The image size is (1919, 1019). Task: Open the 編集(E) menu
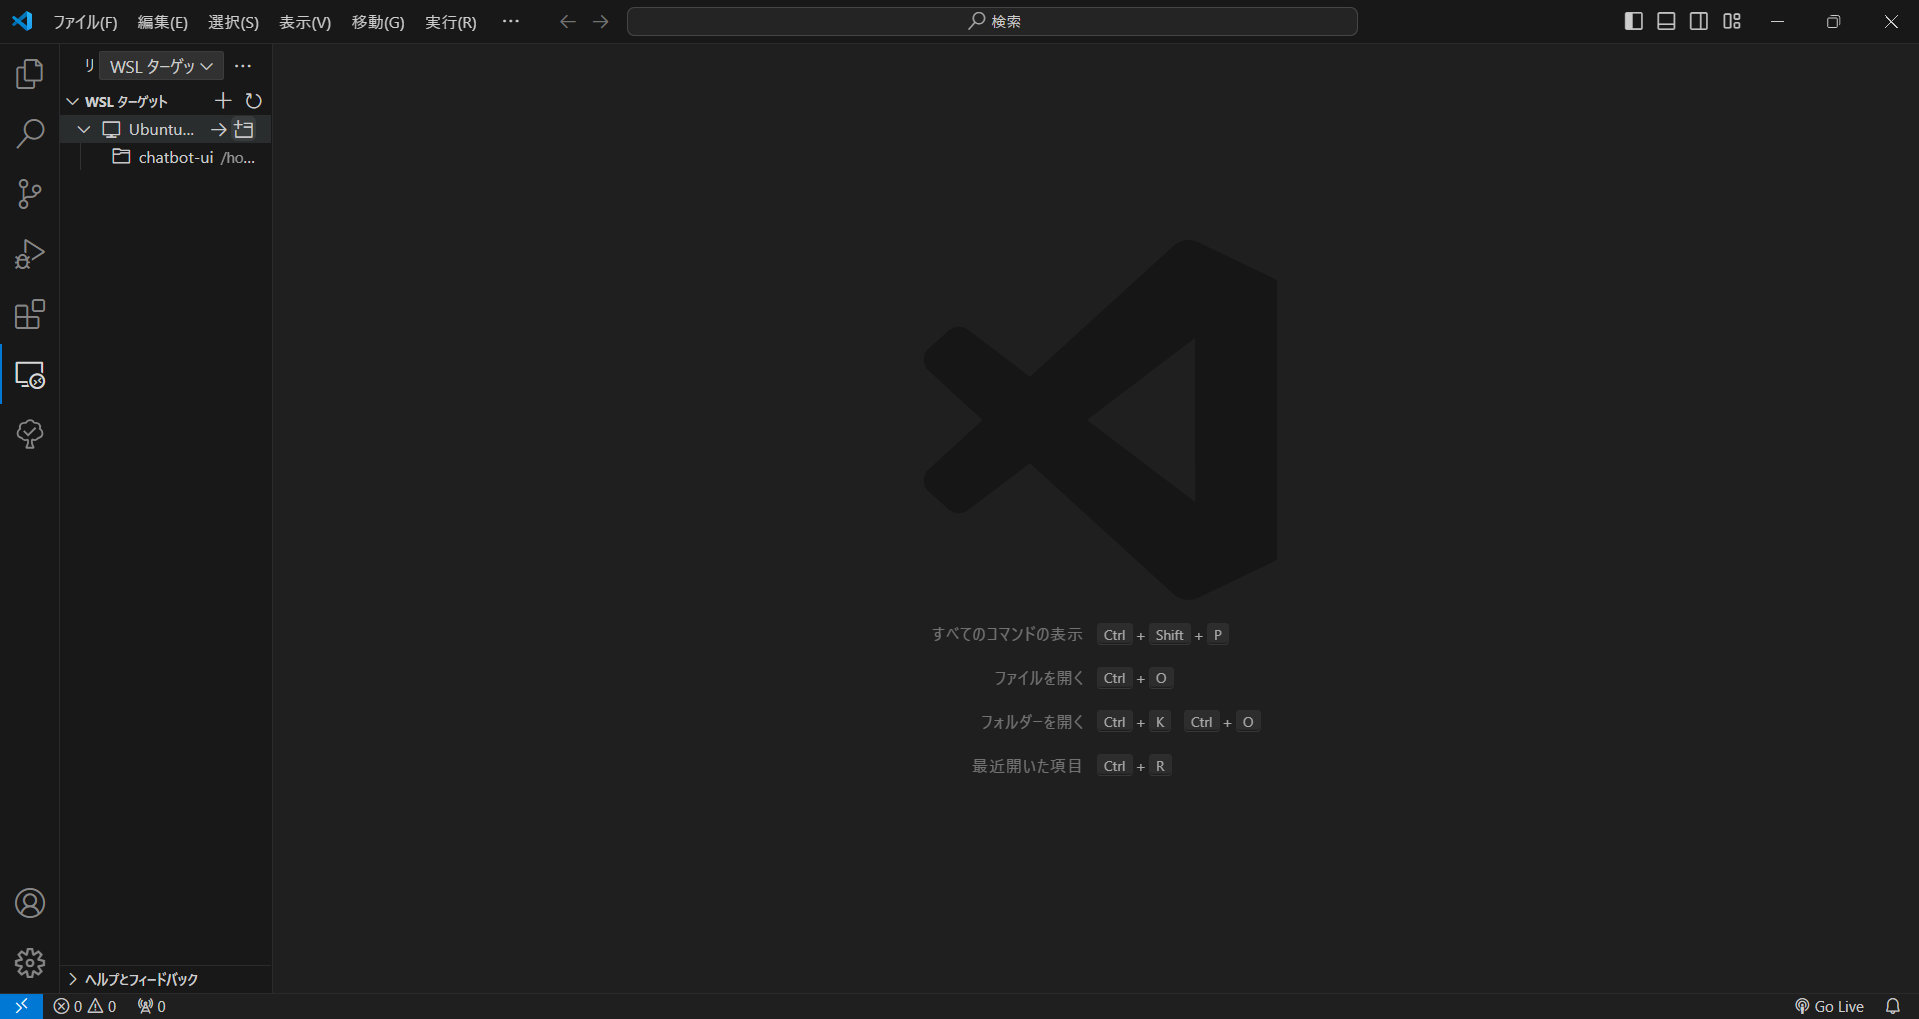click(x=163, y=22)
